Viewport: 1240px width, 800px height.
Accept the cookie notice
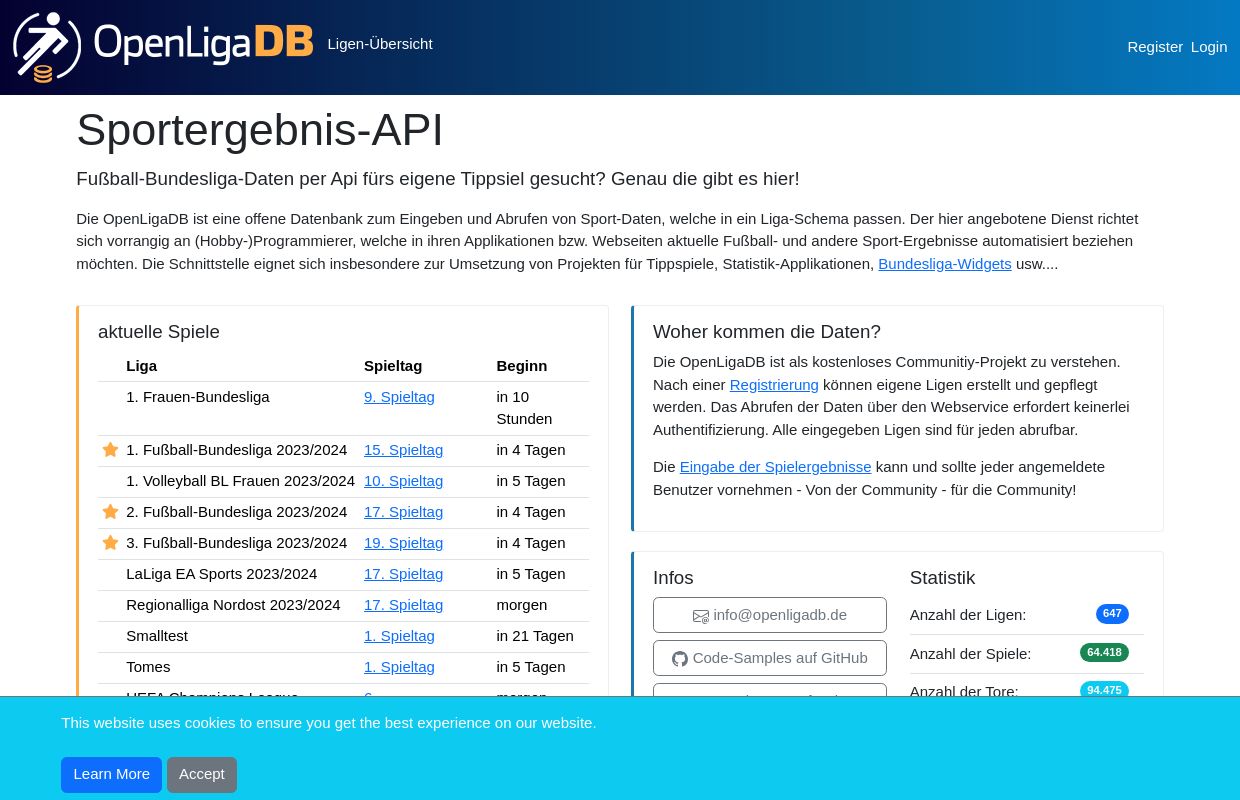click(202, 775)
